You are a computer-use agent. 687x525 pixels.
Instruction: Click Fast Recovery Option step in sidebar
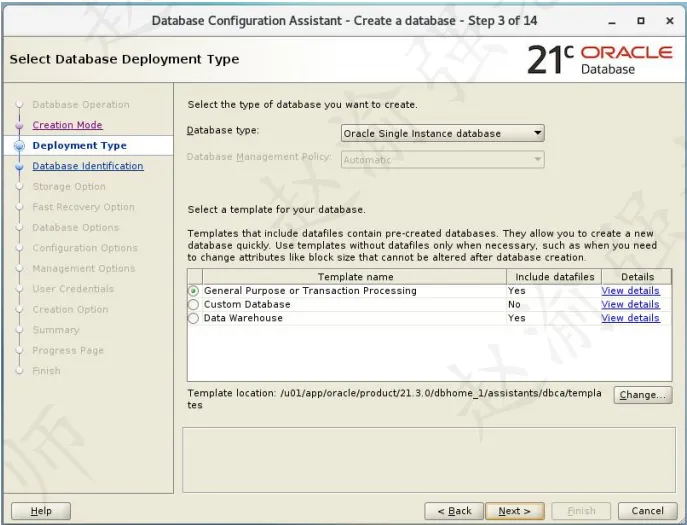pos(83,207)
